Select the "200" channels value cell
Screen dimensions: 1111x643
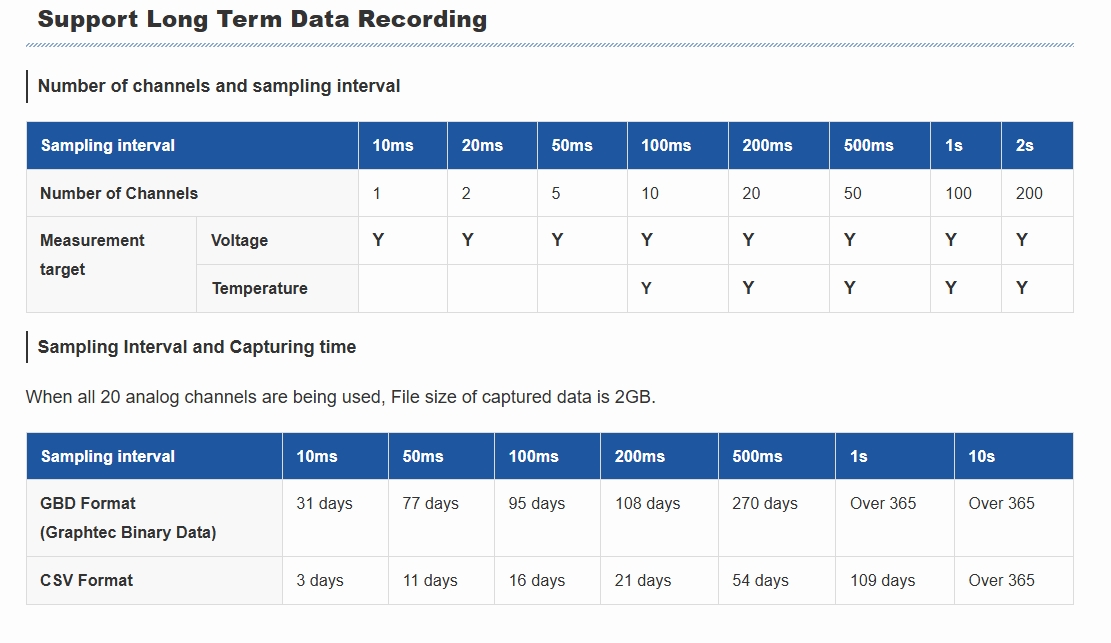[1029, 193]
